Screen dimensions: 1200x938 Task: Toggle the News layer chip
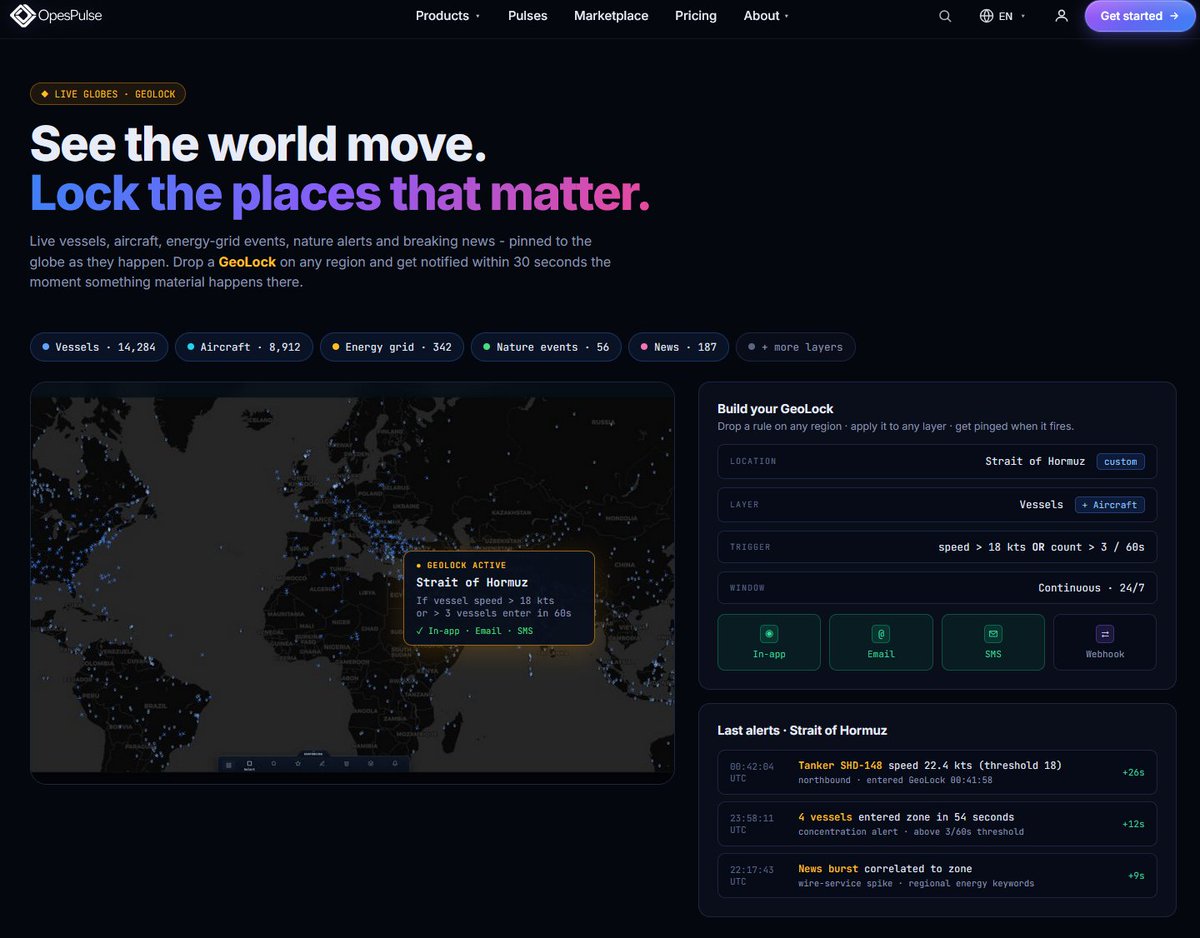(x=679, y=347)
